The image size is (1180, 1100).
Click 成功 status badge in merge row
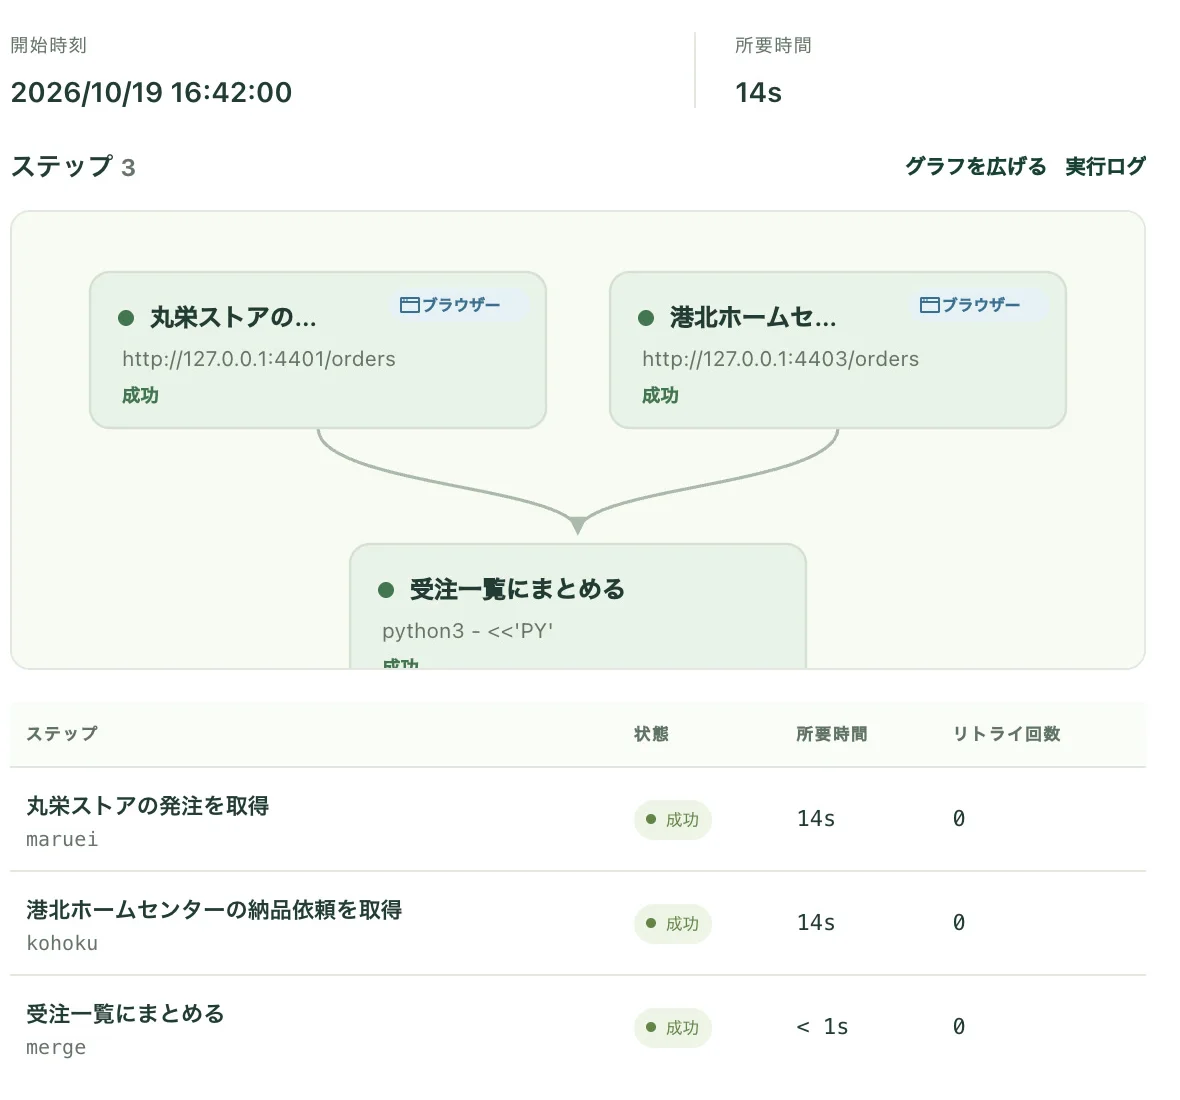(x=673, y=1027)
